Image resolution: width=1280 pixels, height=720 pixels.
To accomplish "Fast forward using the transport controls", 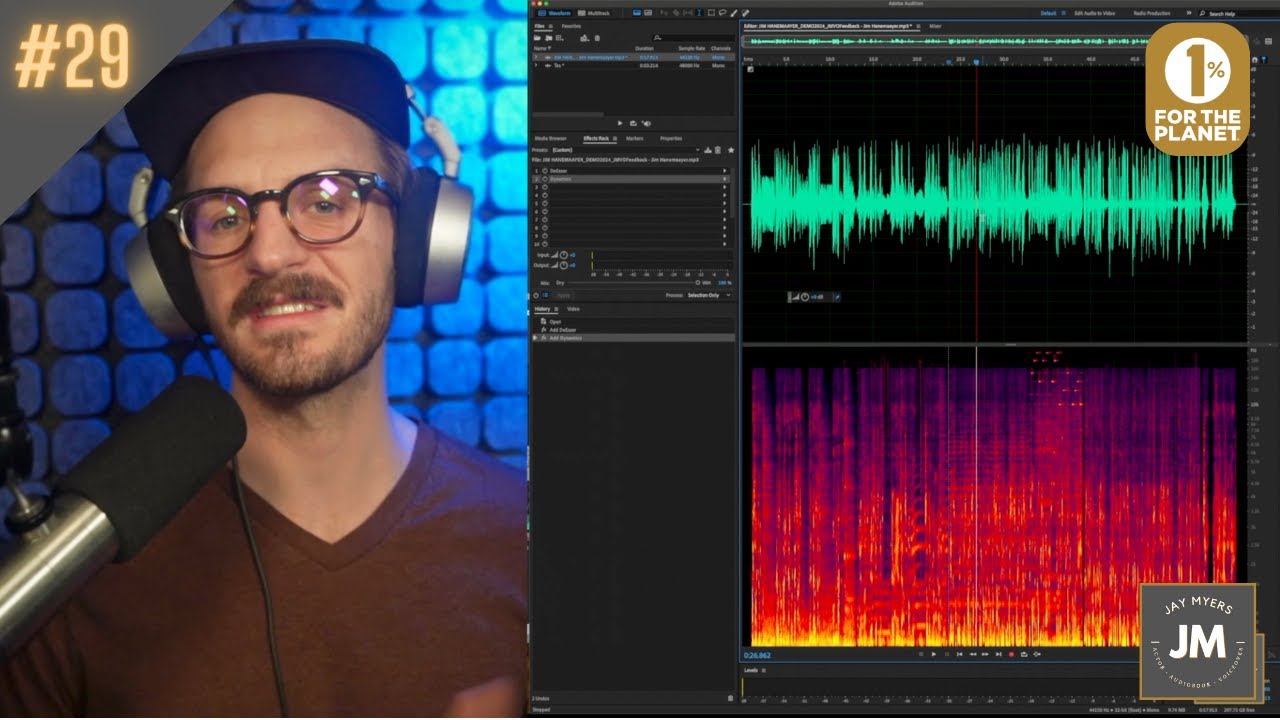I will (x=985, y=654).
